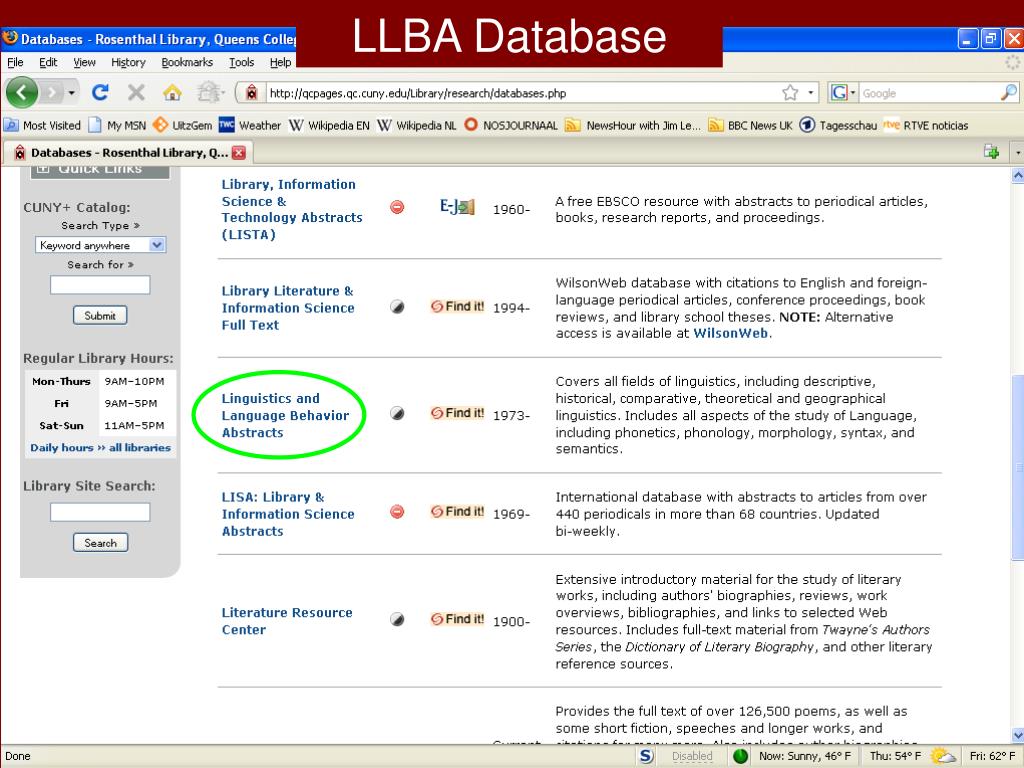Open Library Literature & Information Science Full Text

(288, 308)
